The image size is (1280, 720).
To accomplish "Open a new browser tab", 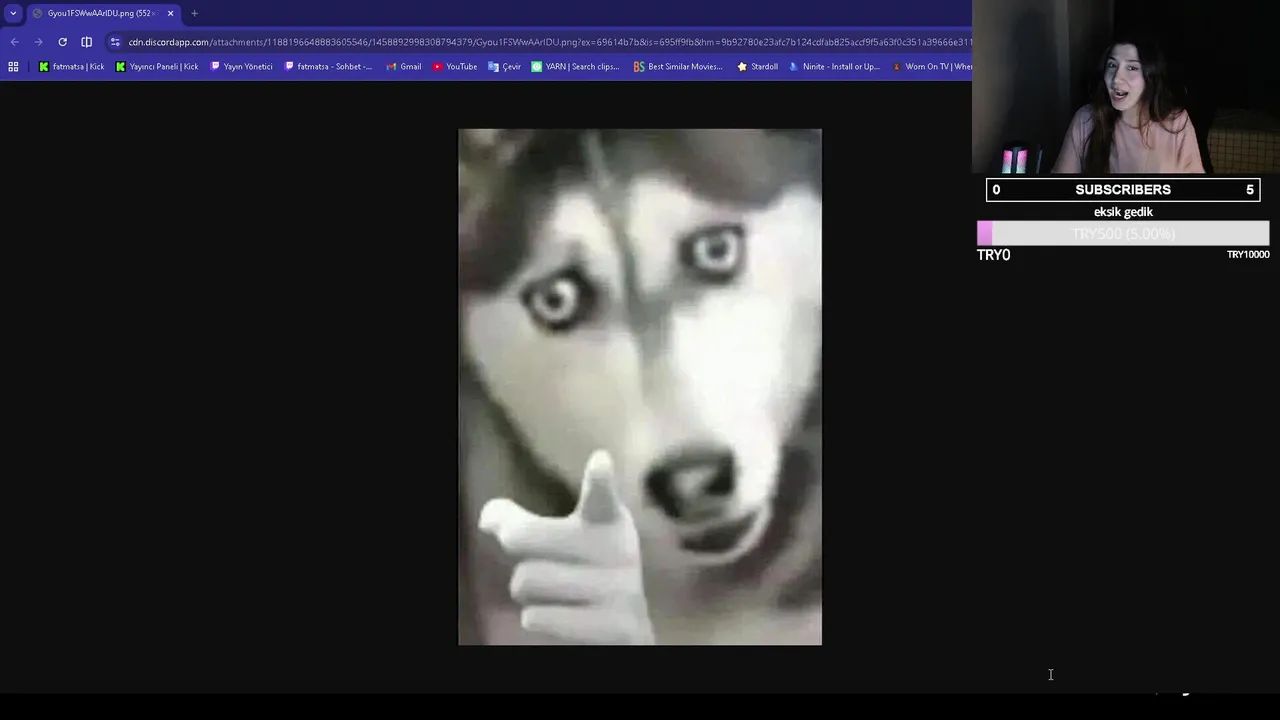I will coord(195,13).
